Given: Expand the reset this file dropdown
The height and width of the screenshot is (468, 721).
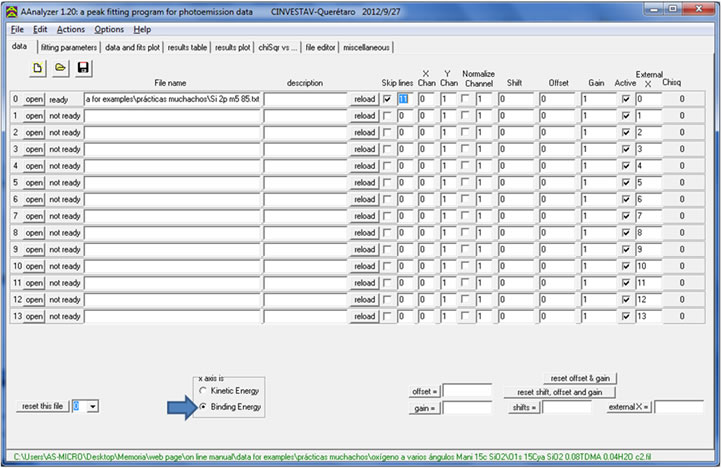Looking at the screenshot, I should [x=93, y=406].
